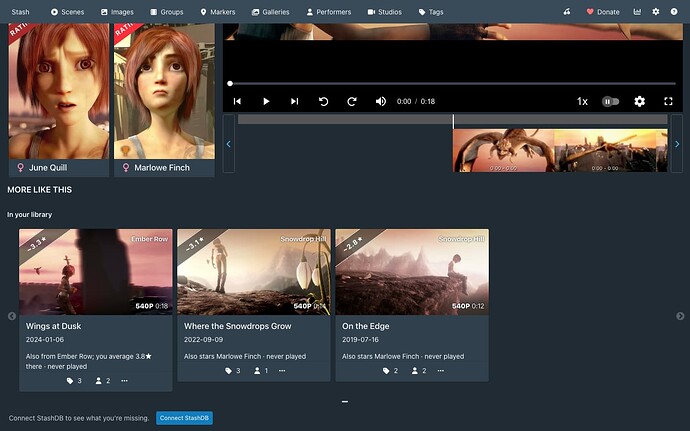Navigate to Markers
This screenshot has height=431, width=690.
click(x=218, y=12)
